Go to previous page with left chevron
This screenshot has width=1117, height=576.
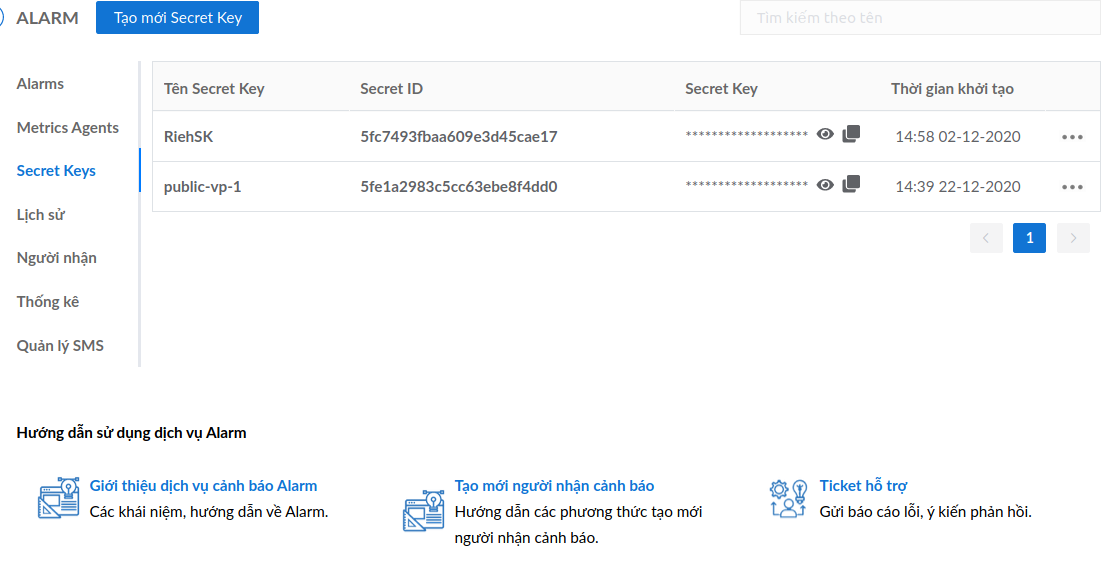click(986, 238)
